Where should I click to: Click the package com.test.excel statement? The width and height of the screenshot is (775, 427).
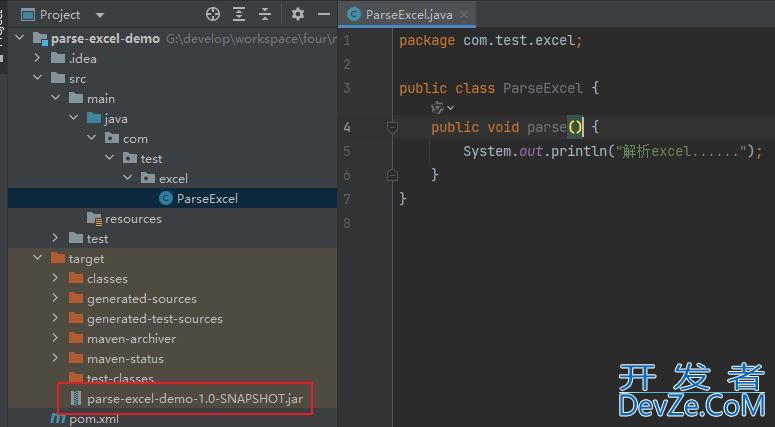pos(491,40)
